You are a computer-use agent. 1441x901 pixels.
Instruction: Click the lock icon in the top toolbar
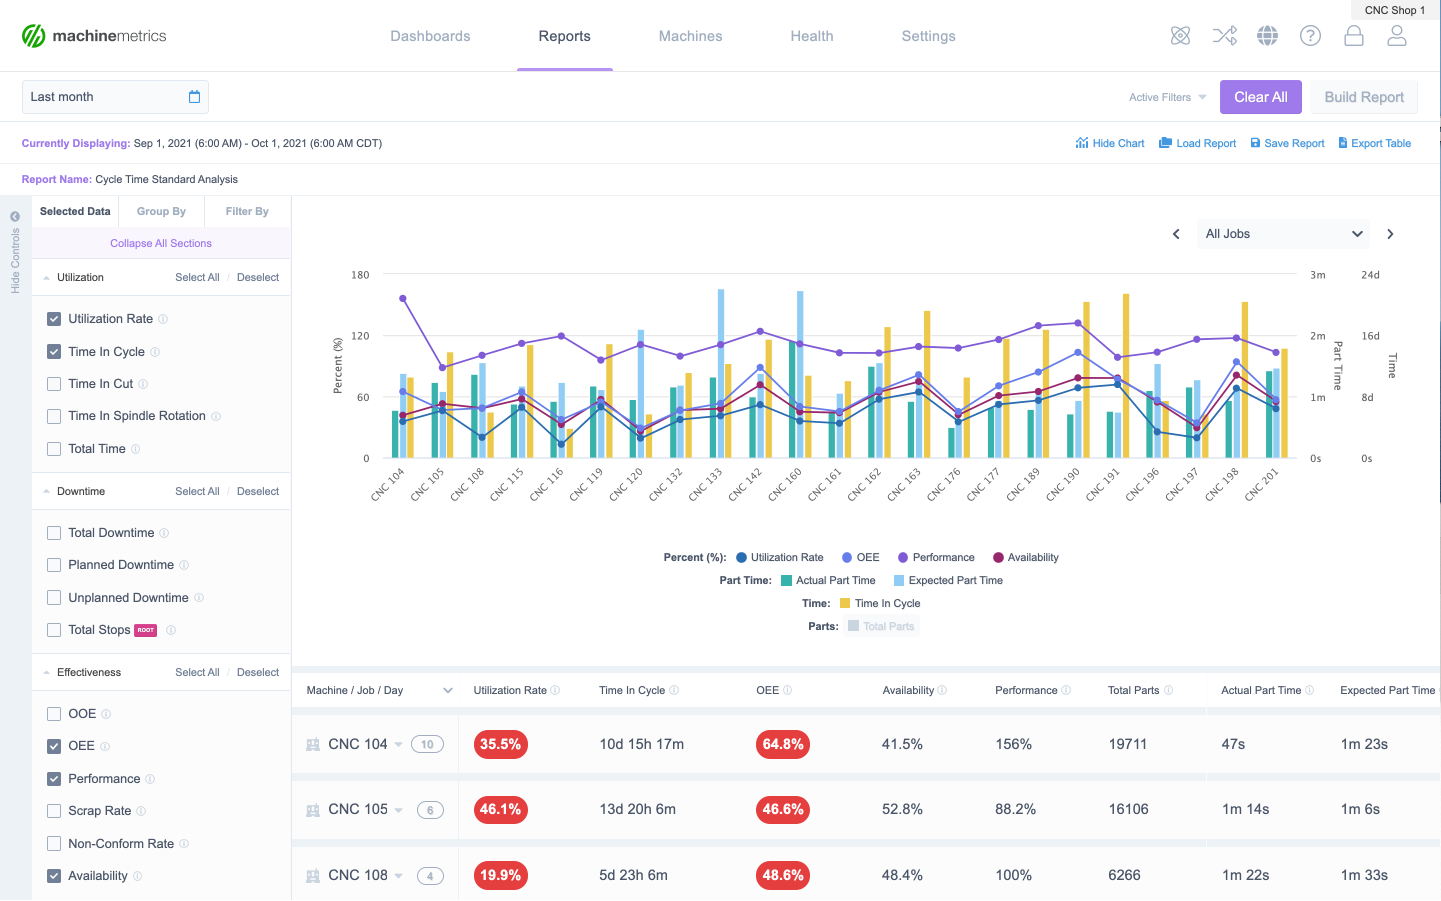[1353, 35]
